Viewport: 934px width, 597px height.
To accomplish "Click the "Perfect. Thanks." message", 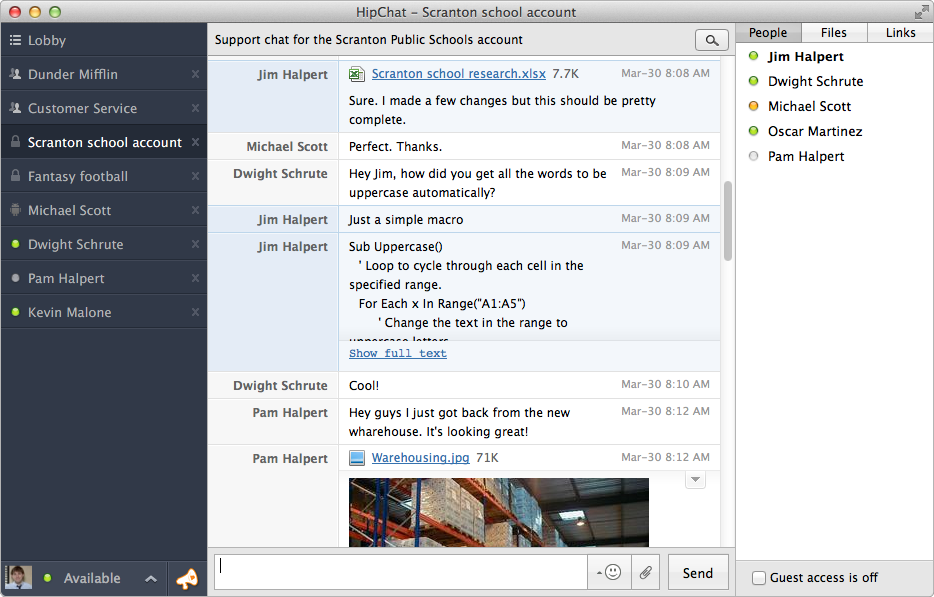I will coord(395,147).
